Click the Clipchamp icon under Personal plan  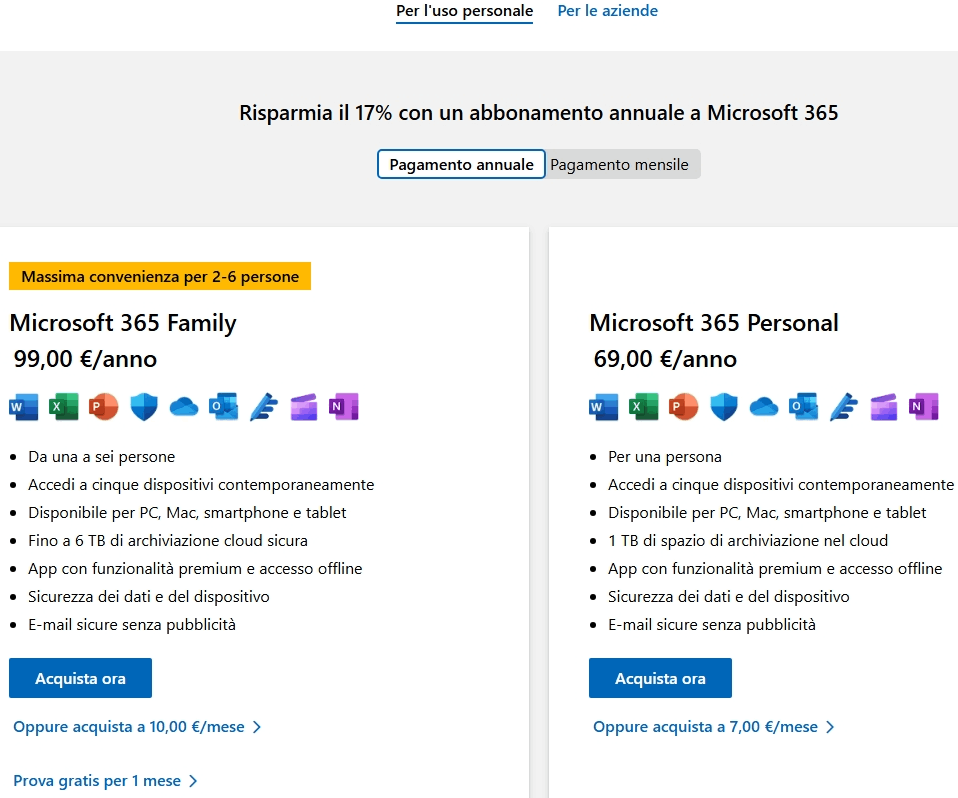(x=883, y=407)
